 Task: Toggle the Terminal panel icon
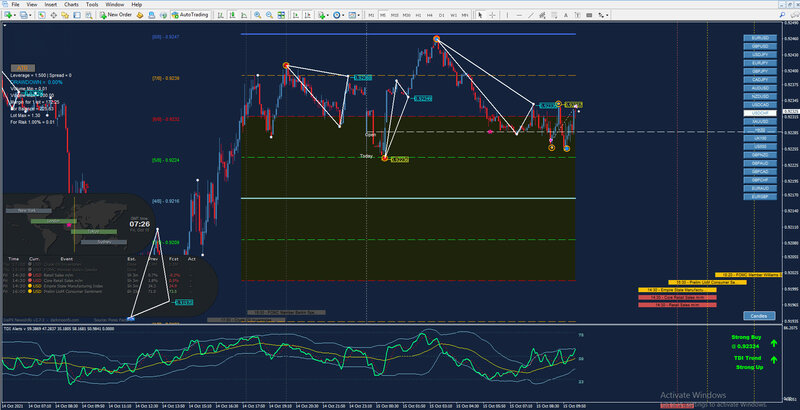pos(77,15)
